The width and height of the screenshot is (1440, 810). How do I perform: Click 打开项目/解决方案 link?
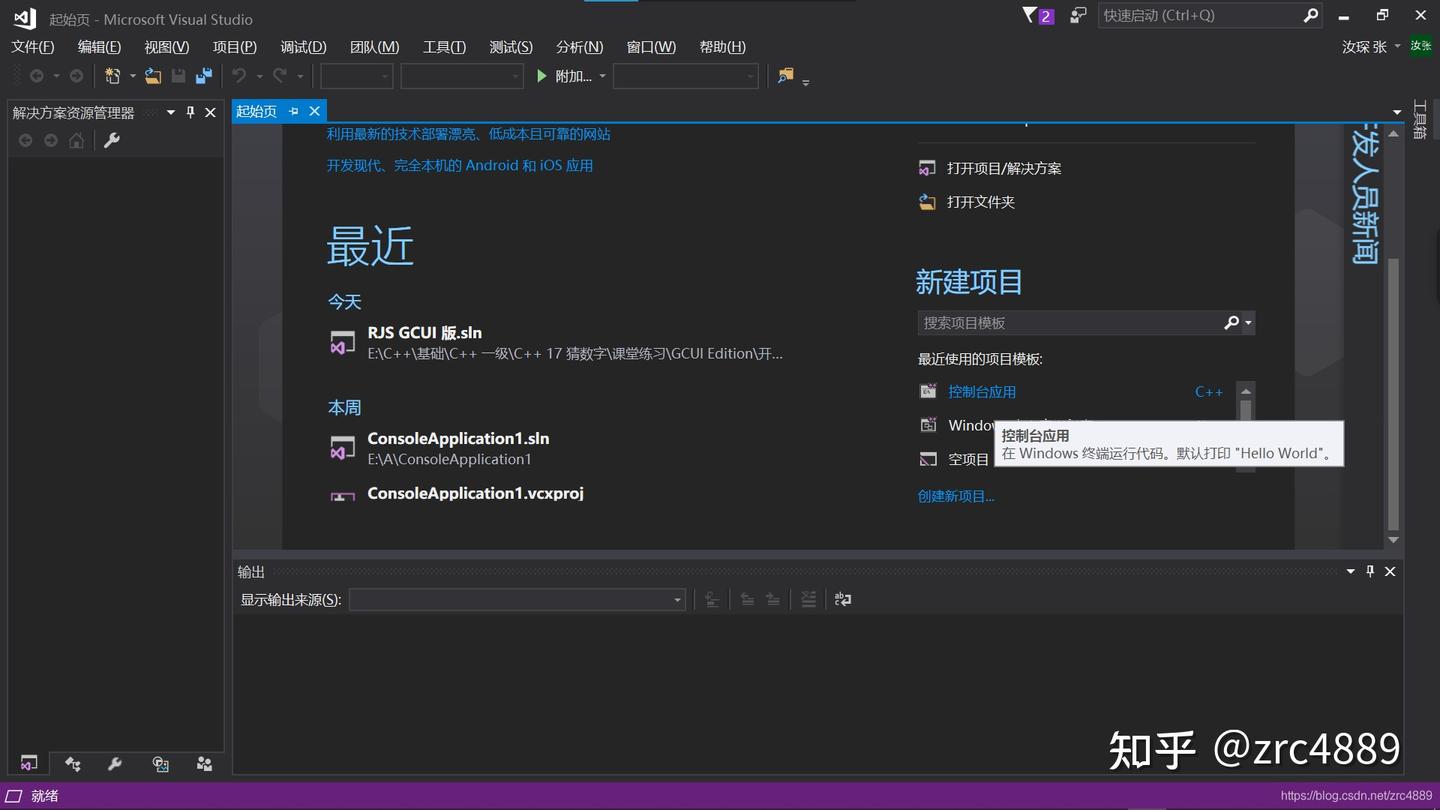point(1004,168)
